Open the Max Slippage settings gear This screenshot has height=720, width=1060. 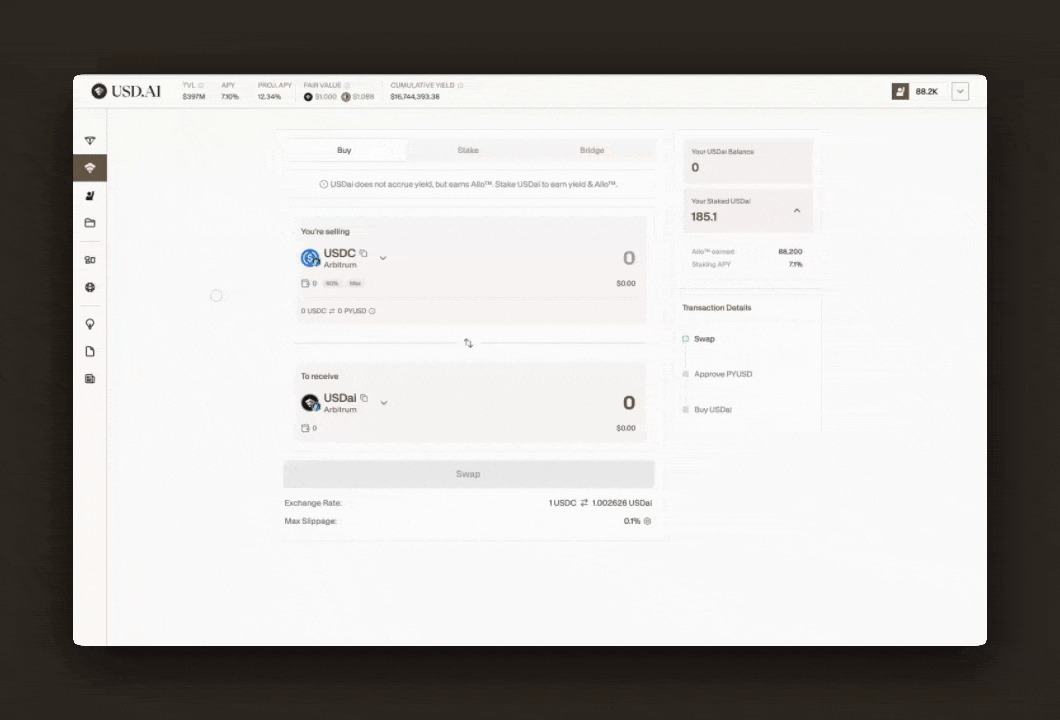(x=647, y=521)
